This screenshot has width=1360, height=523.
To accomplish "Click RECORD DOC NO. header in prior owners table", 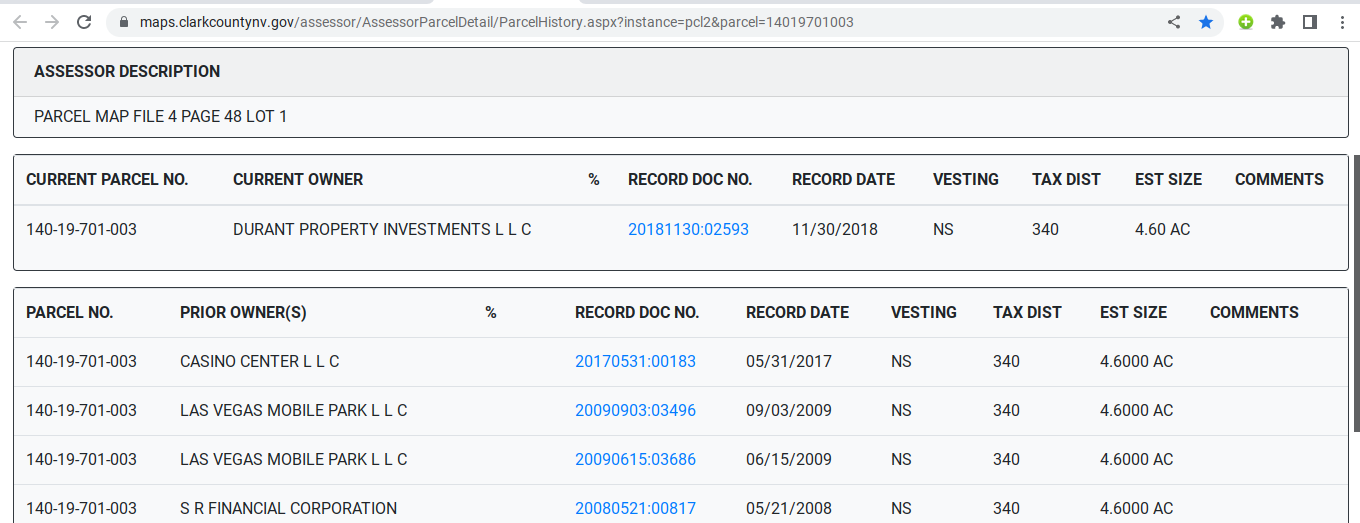I will click(x=637, y=313).
